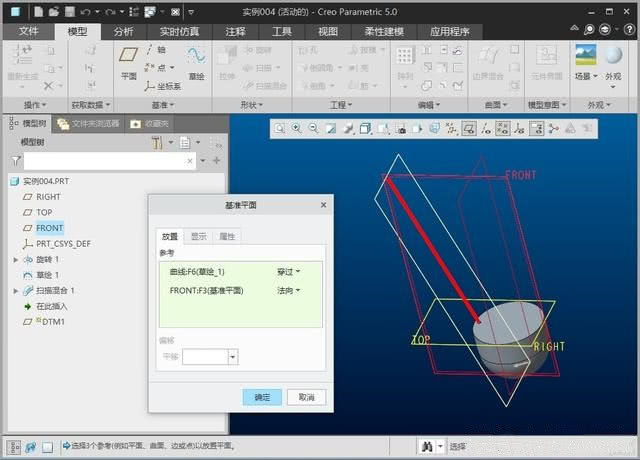Click the Plane (平面) datum tool
Screen dimensions: 640x460
tap(129, 62)
